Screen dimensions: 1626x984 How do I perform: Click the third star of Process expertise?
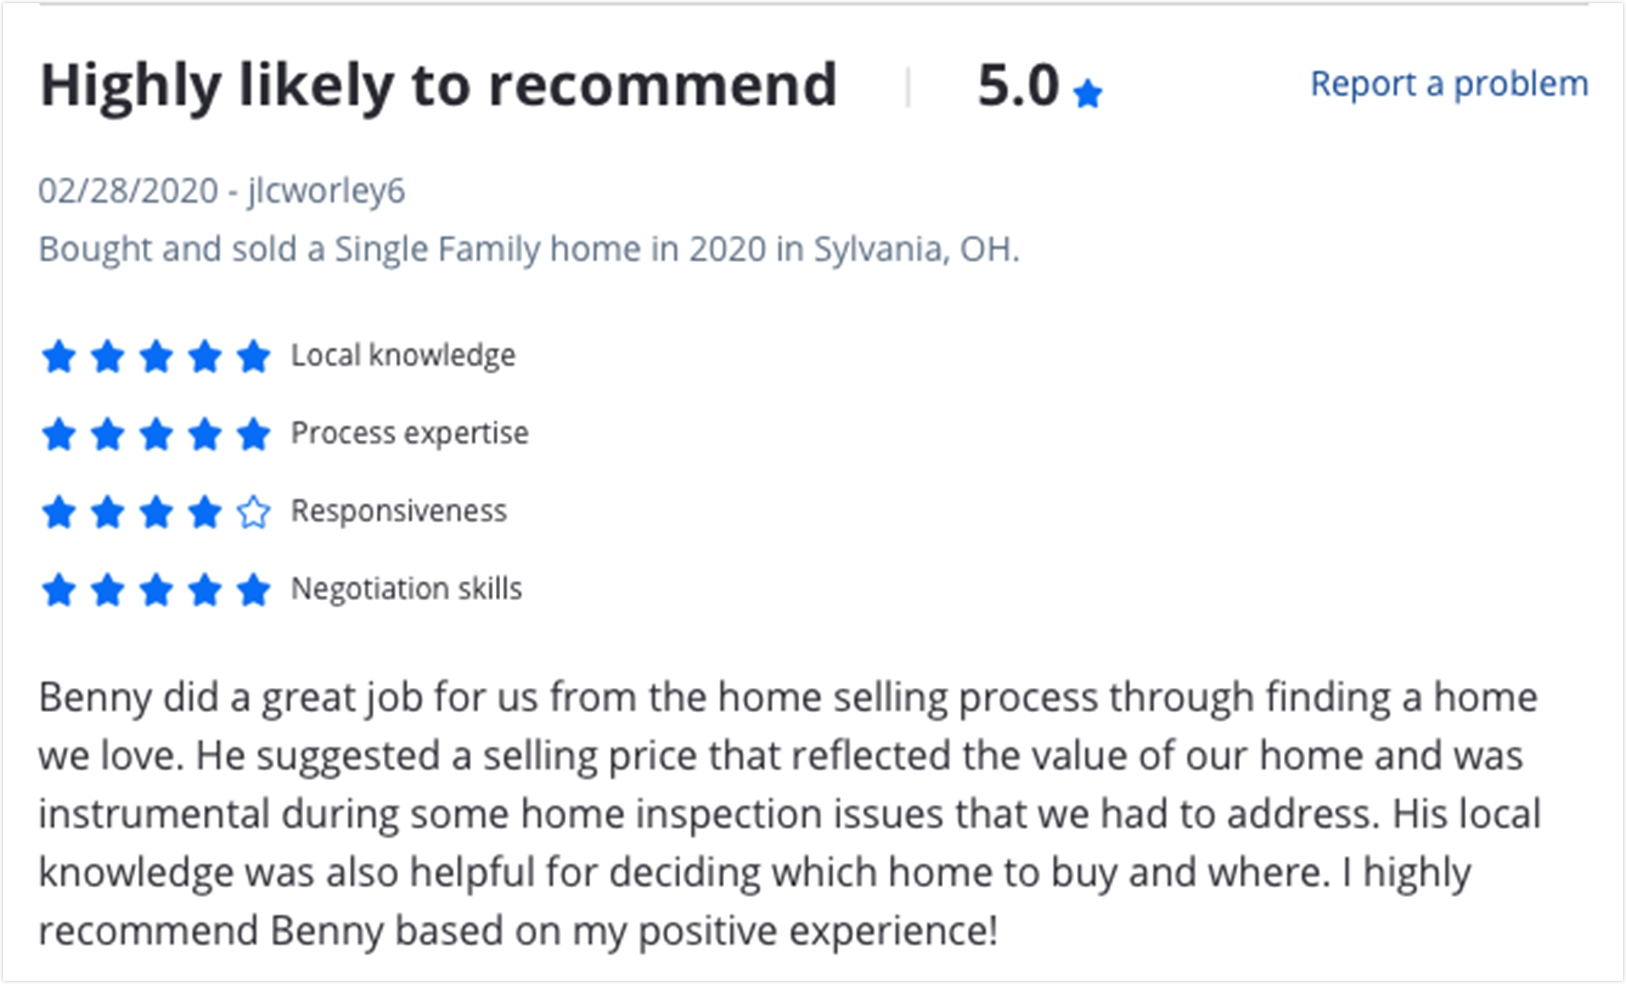(156, 434)
